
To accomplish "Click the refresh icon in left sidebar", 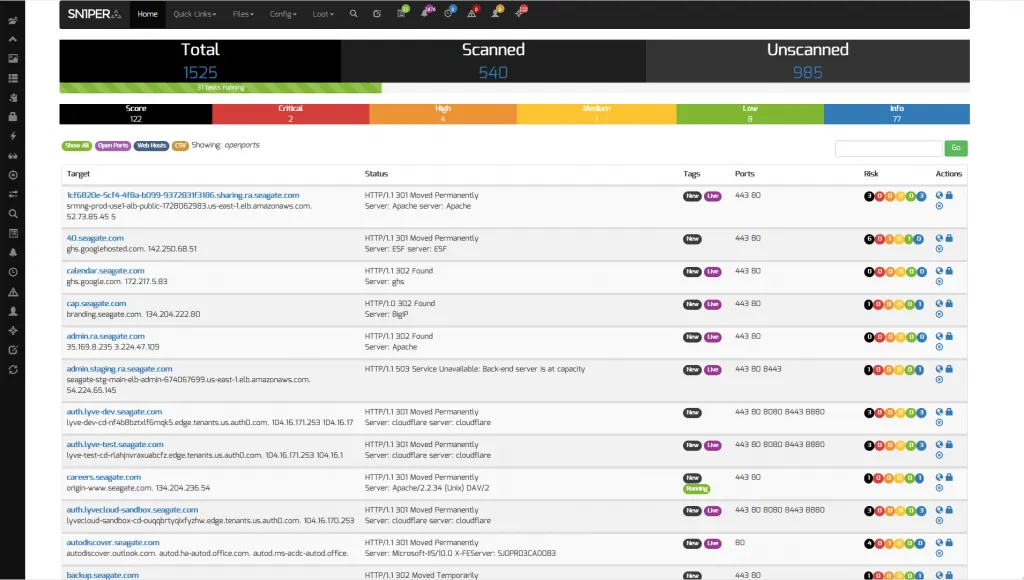I will pos(12,370).
